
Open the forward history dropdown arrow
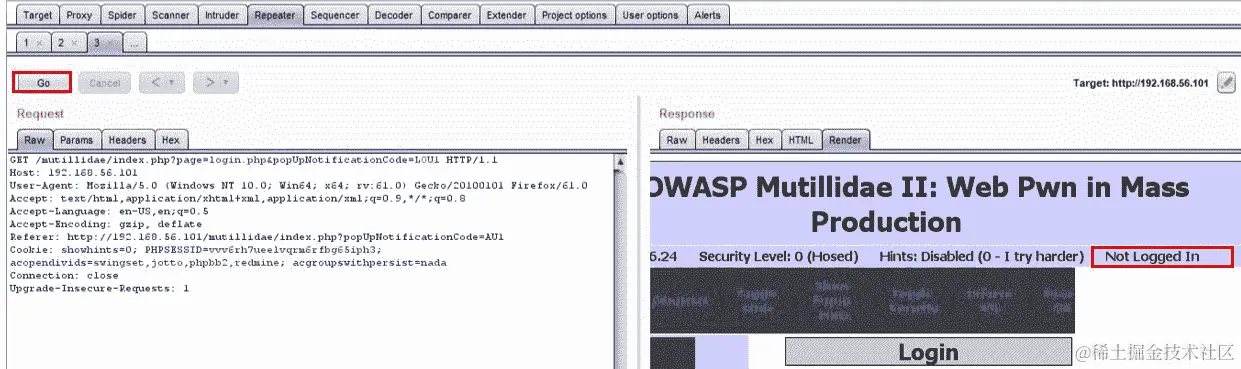(226, 83)
